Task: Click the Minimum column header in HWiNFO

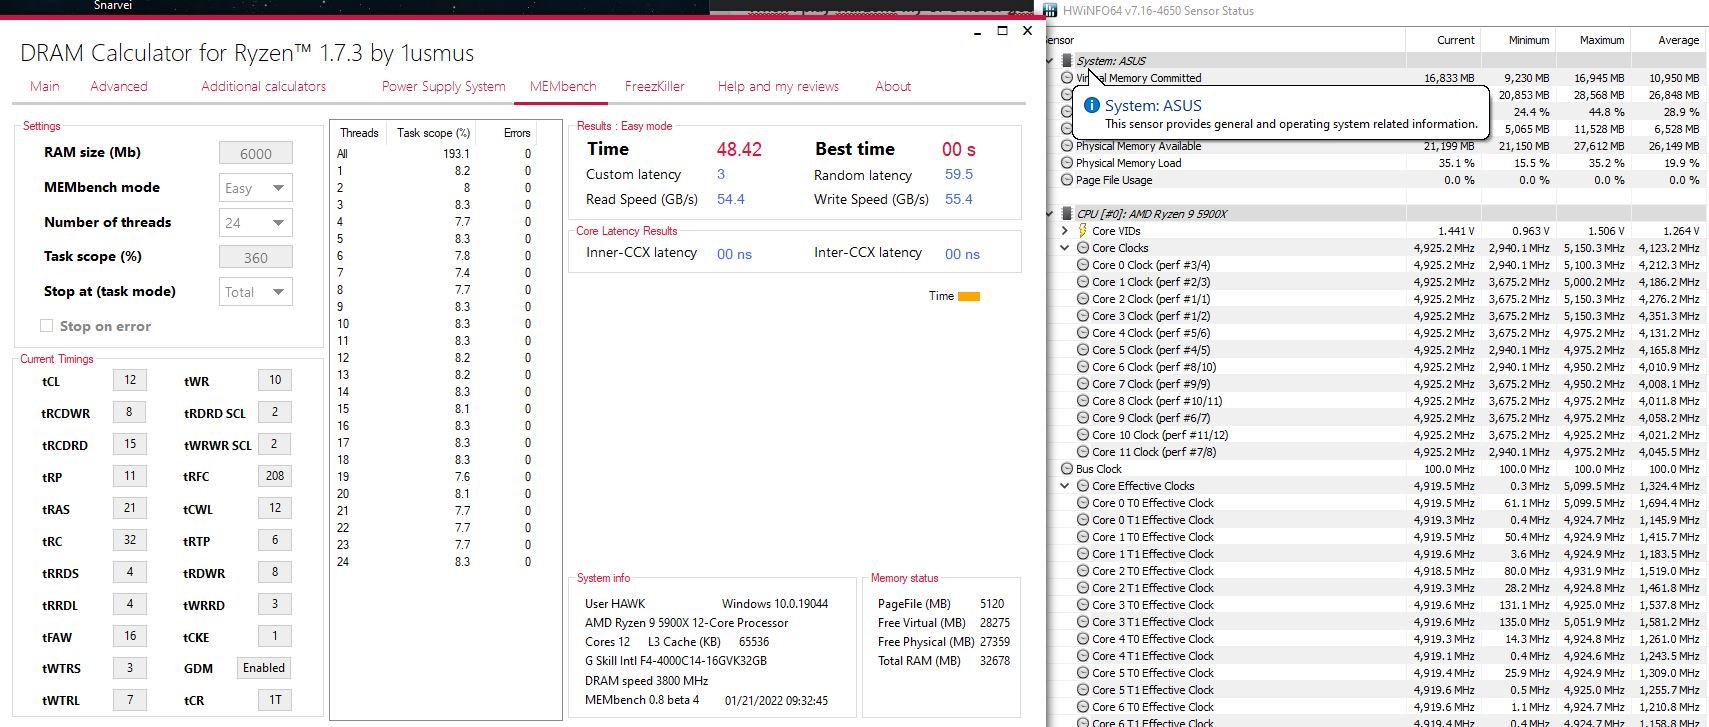Action: click(x=1518, y=40)
